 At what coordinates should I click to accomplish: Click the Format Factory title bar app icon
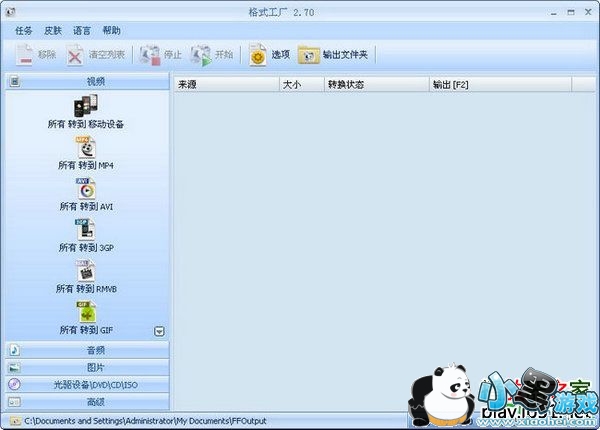pos(10,12)
